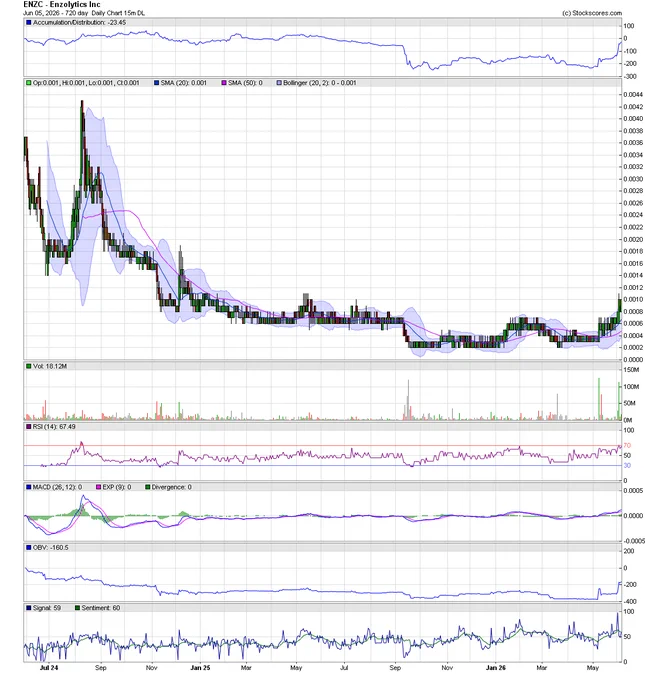The image size is (645, 680).
Task: Click the 'Sentiment: 60' label
Action: tap(101, 608)
